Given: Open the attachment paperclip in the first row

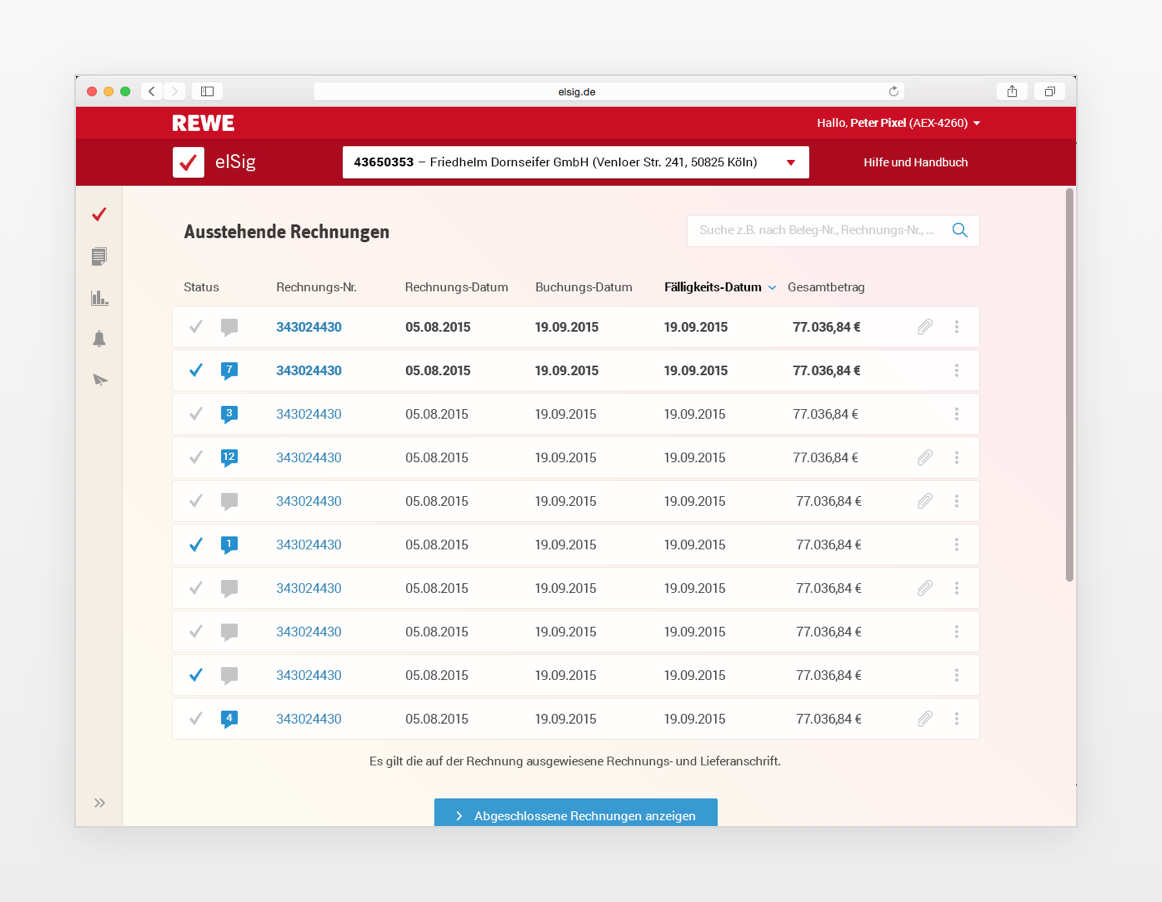Looking at the screenshot, I should click(925, 327).
